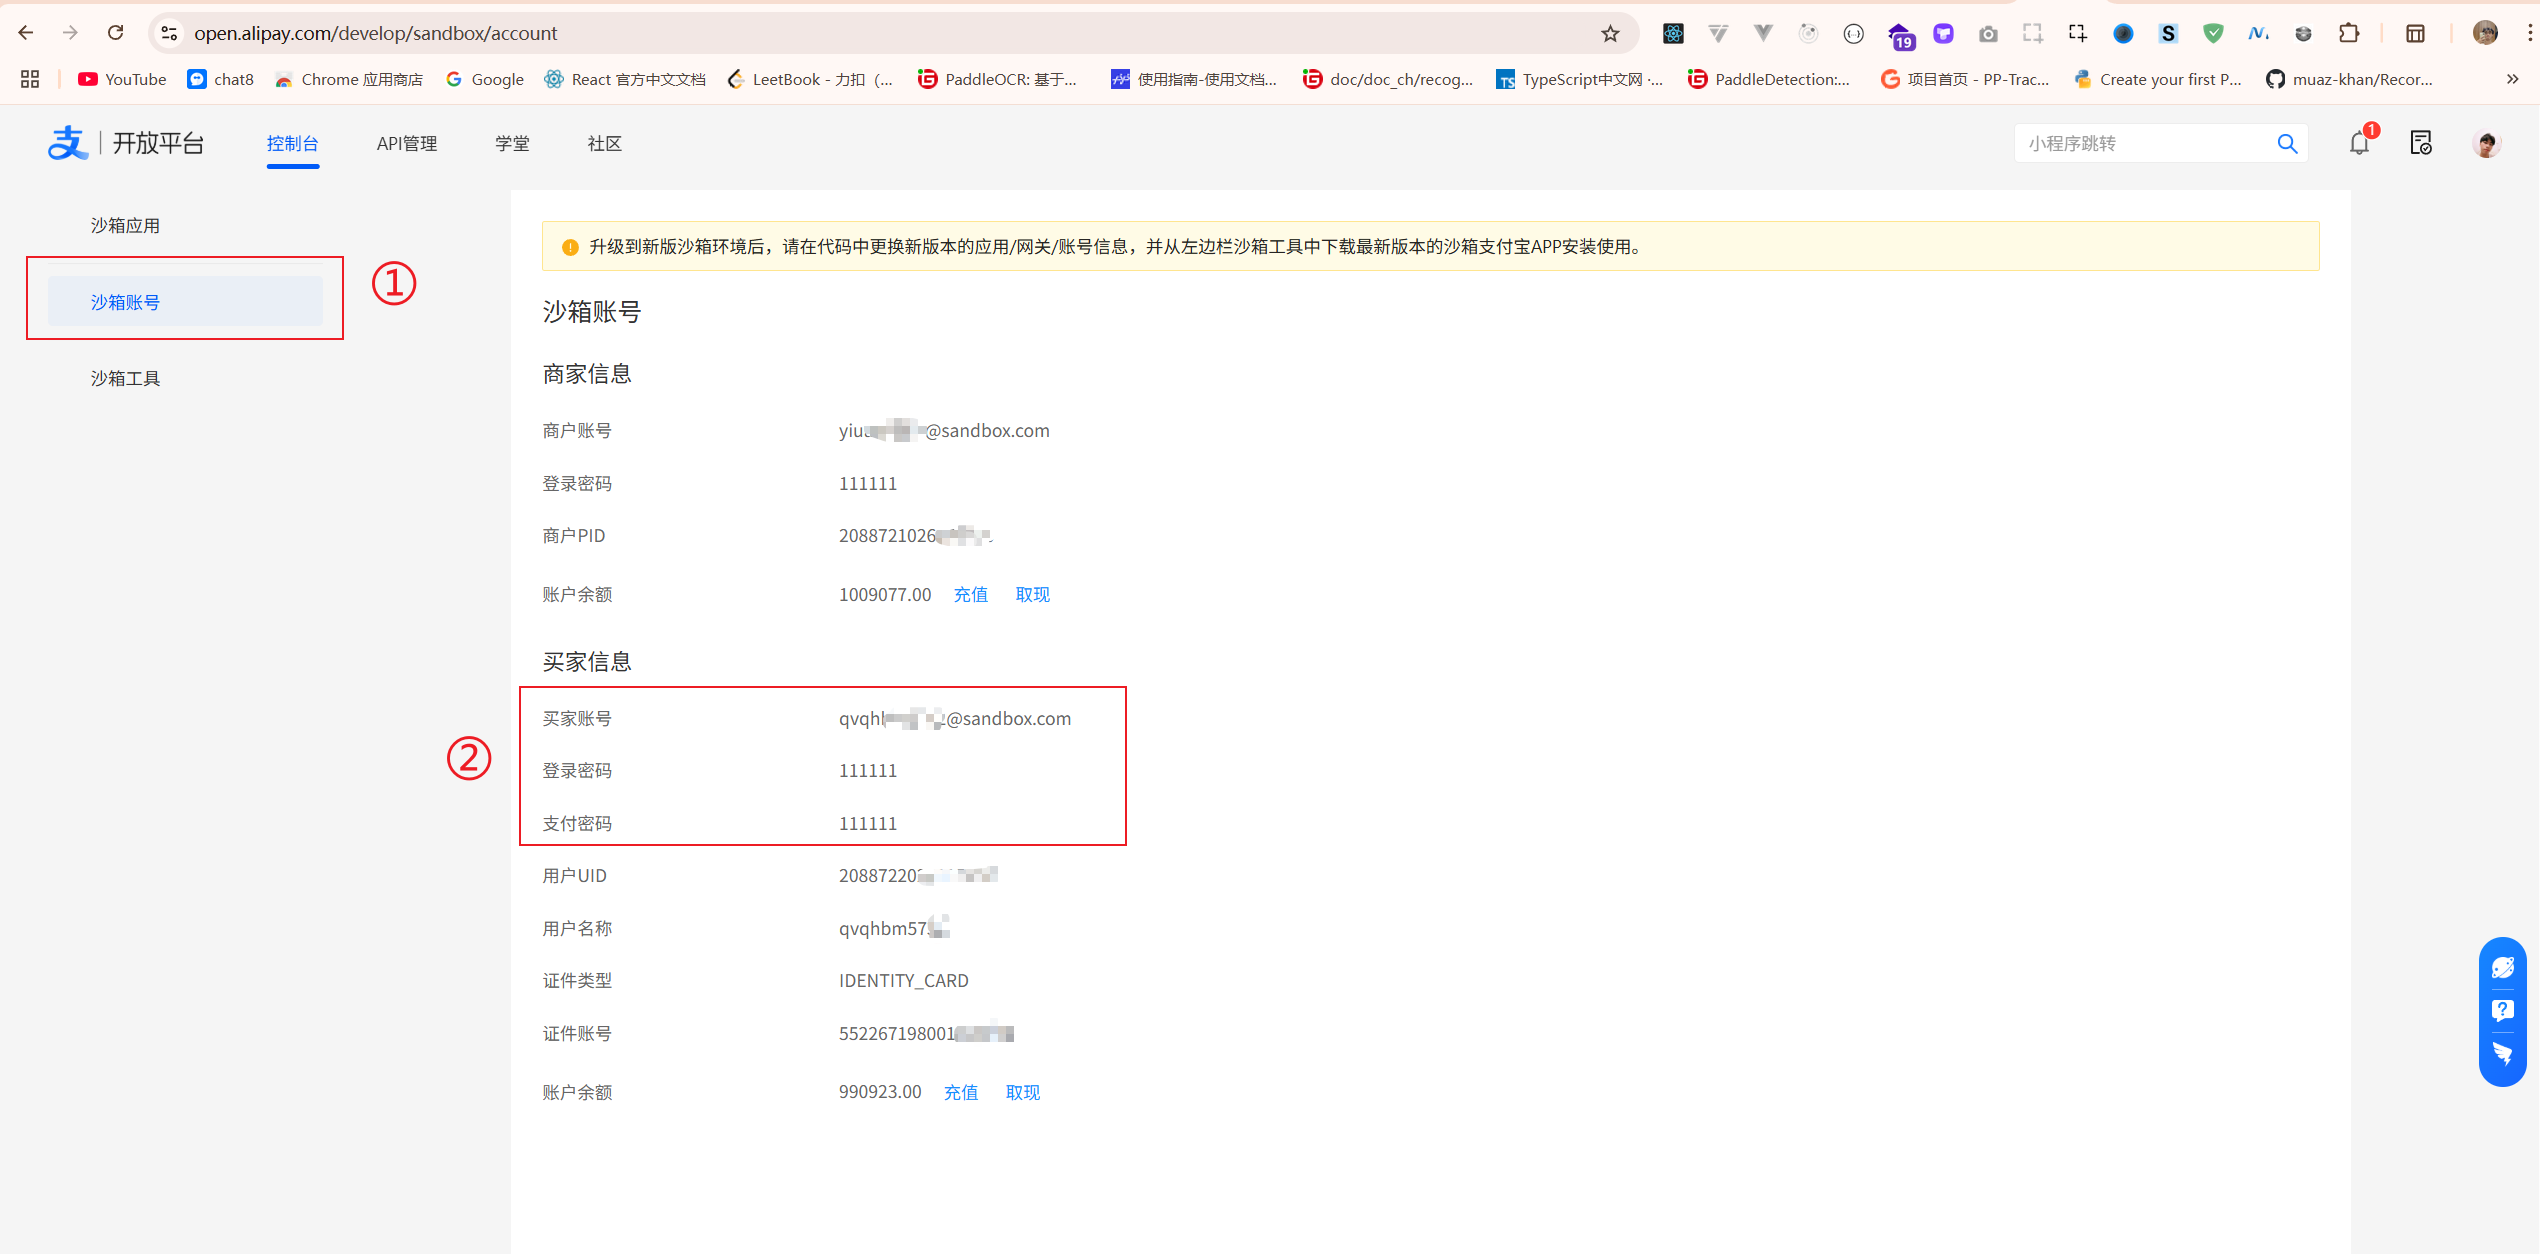This screenshot has height=1254, width=2540.
Task: Open the document settings icon in header
Action: pos(2421,143)
